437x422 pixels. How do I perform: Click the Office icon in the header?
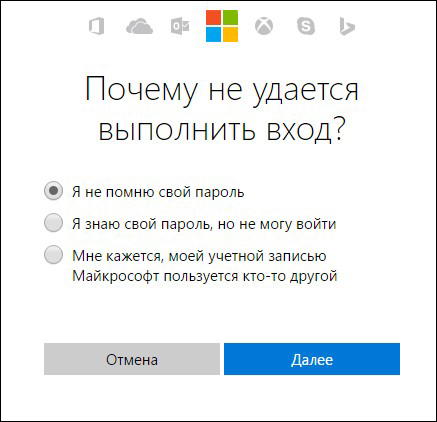click(x=96, y=26)
